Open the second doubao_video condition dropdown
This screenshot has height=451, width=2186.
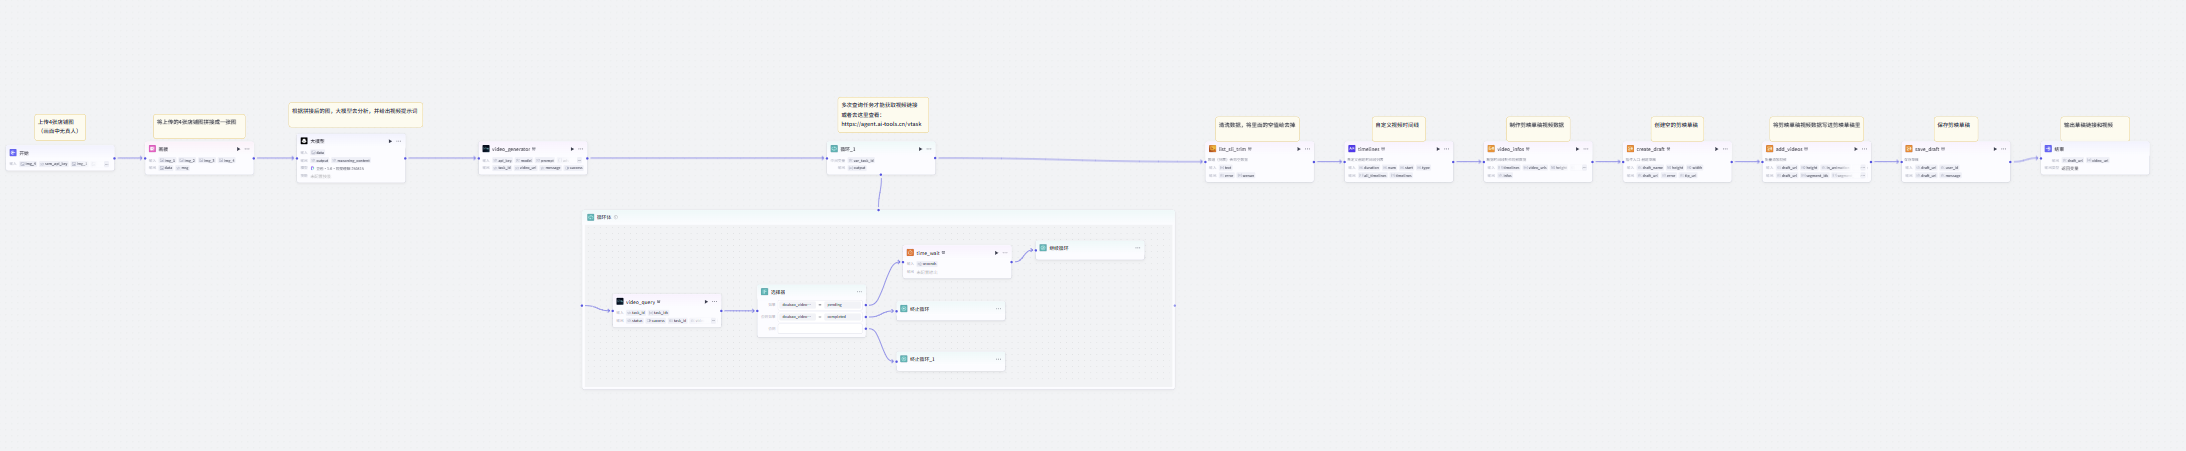(797, 317)
